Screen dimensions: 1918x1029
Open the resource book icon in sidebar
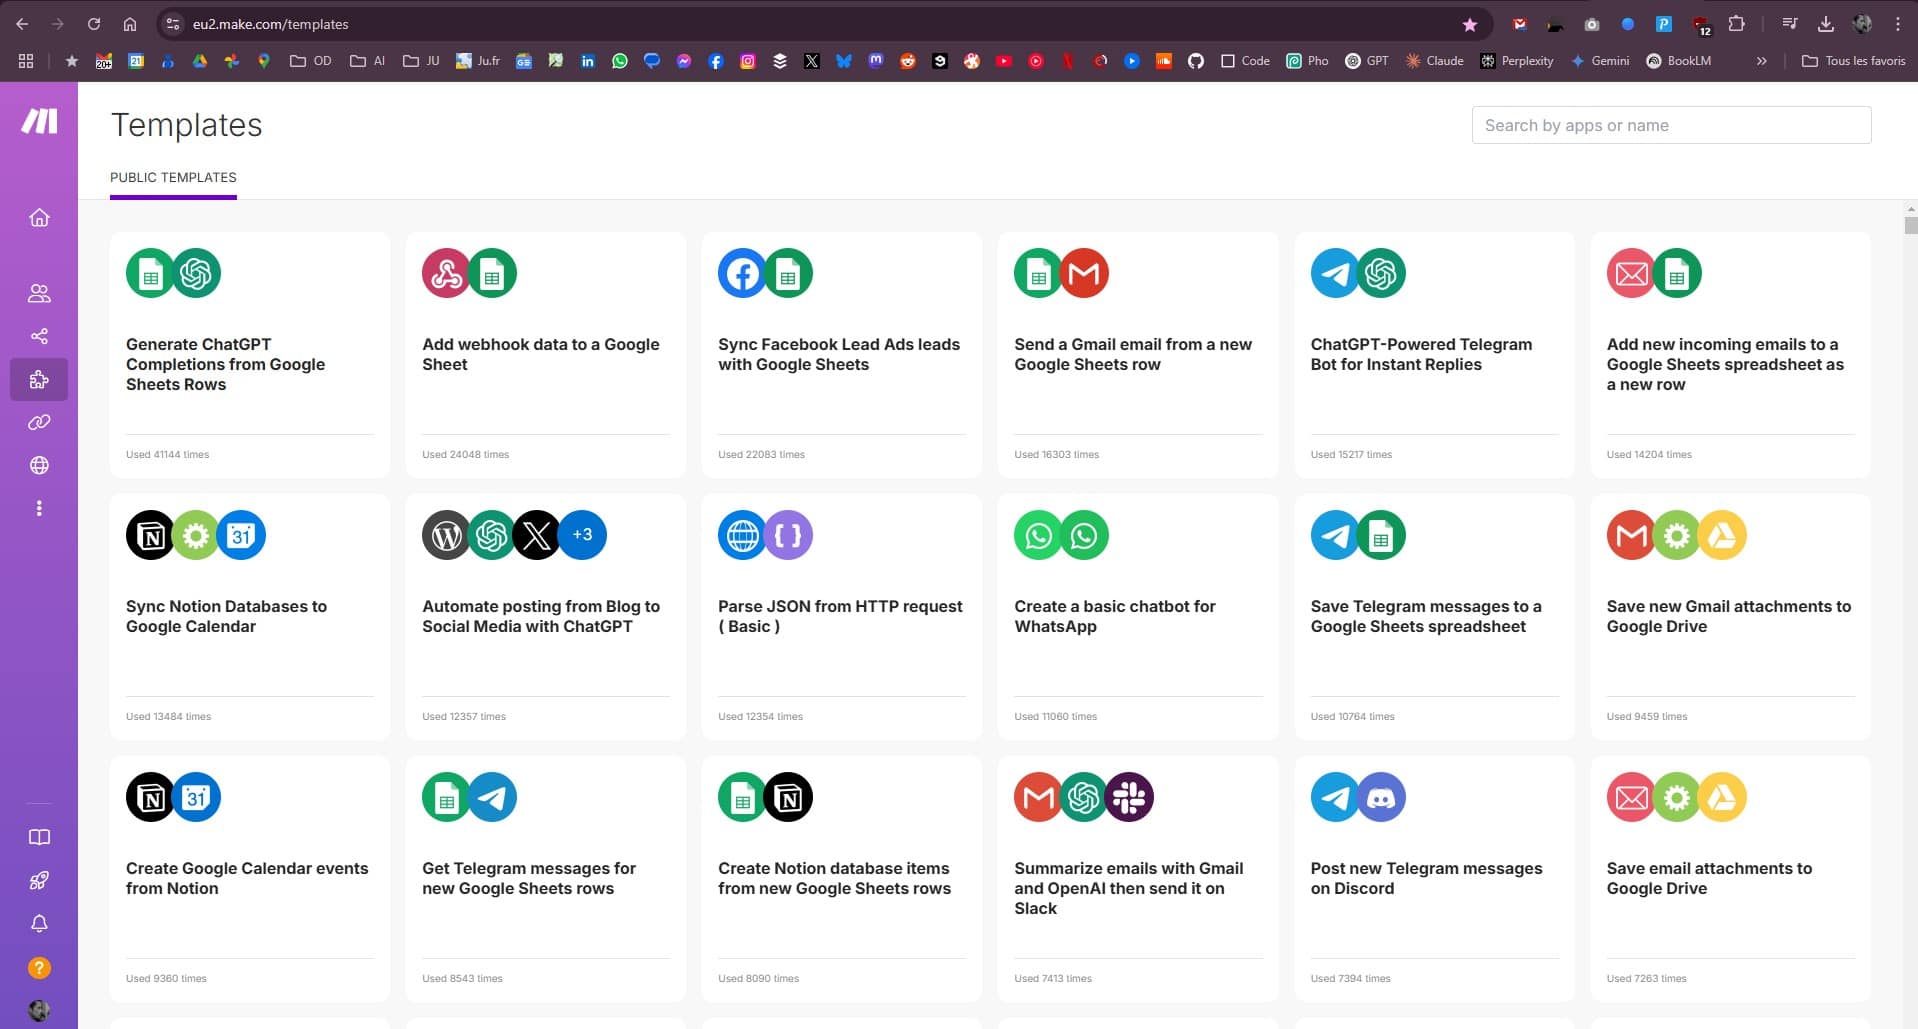pyautogui.click(x=39, y=837)
